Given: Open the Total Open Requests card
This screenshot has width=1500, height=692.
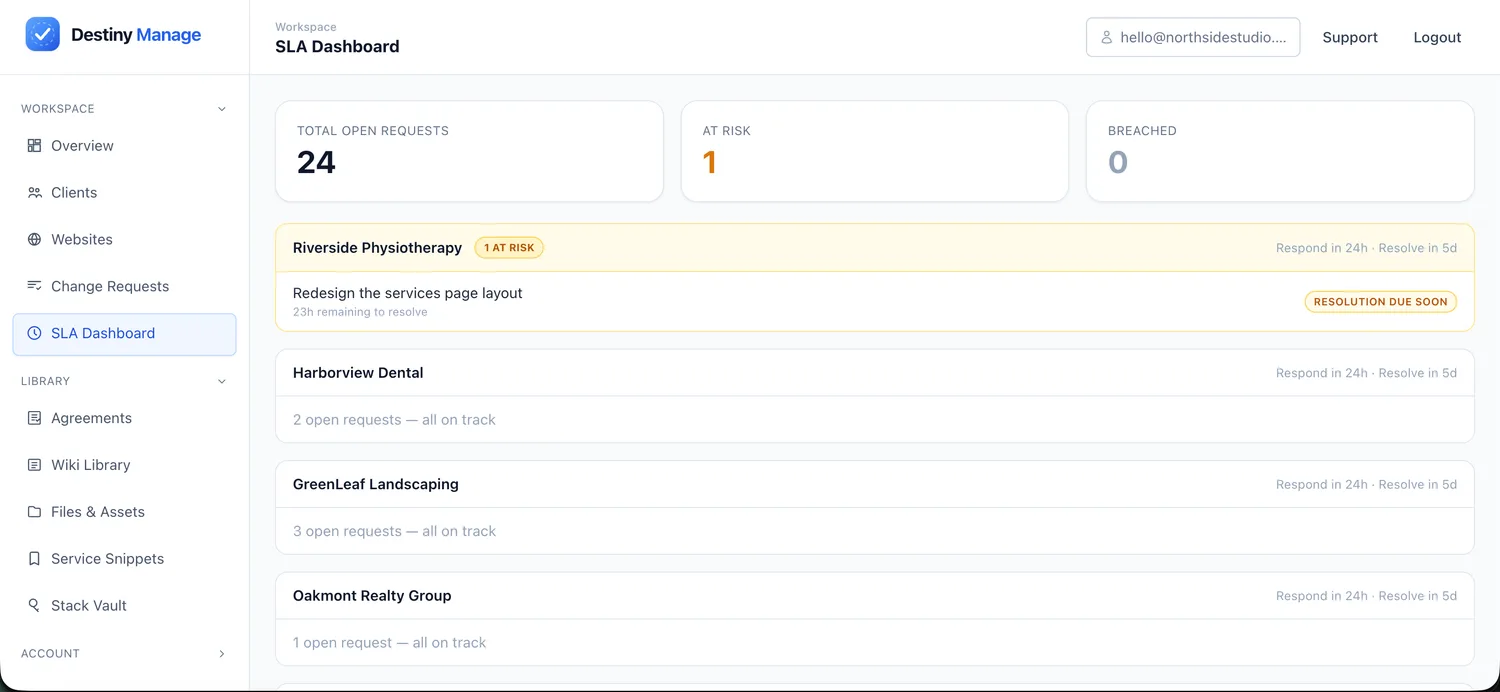Looking at the screenshot, I should point(469,151).
